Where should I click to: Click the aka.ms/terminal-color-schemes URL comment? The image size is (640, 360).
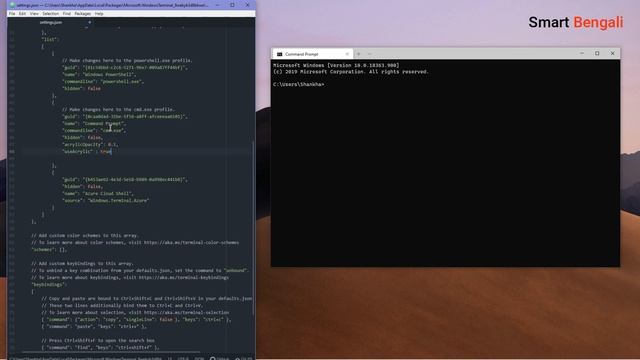coord(135,242)
